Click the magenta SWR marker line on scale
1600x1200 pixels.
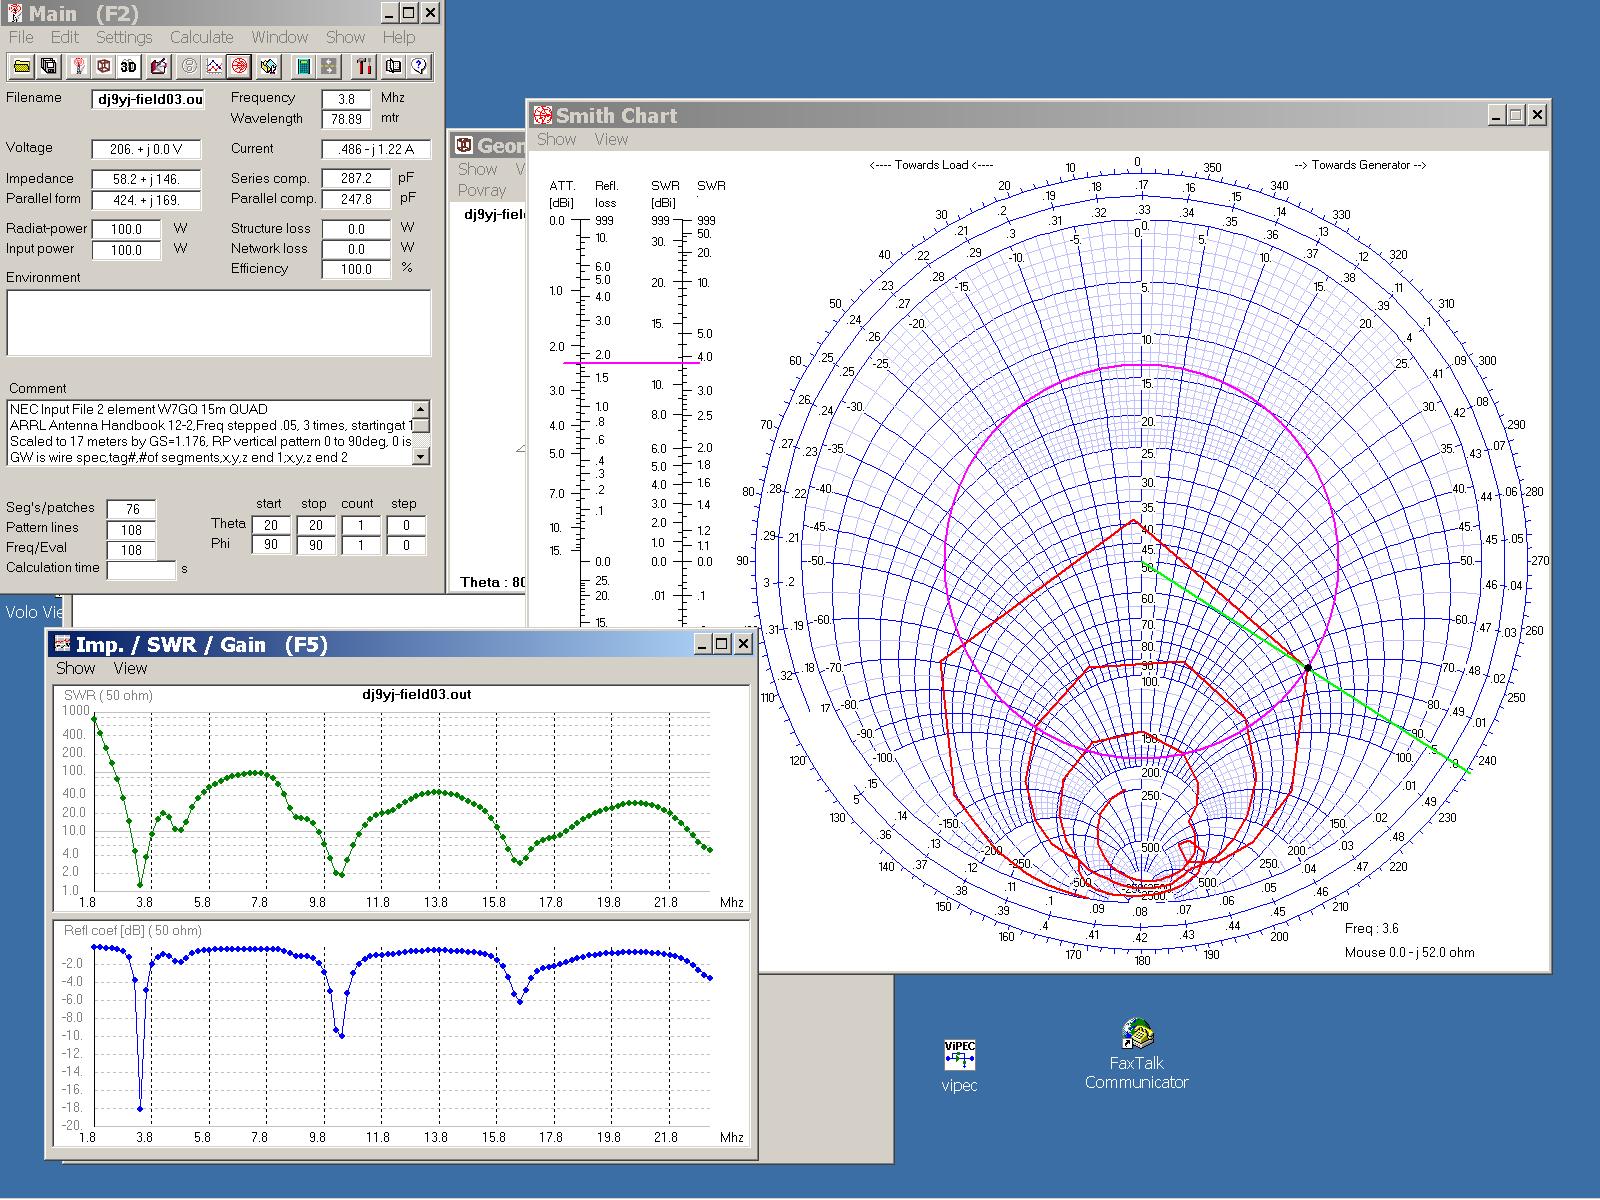631,363
